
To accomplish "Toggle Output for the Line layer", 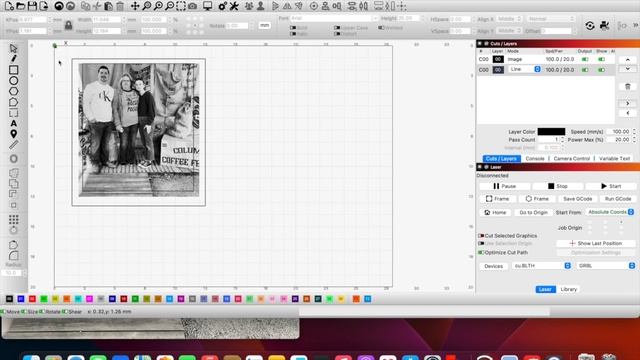I will 585,70.
